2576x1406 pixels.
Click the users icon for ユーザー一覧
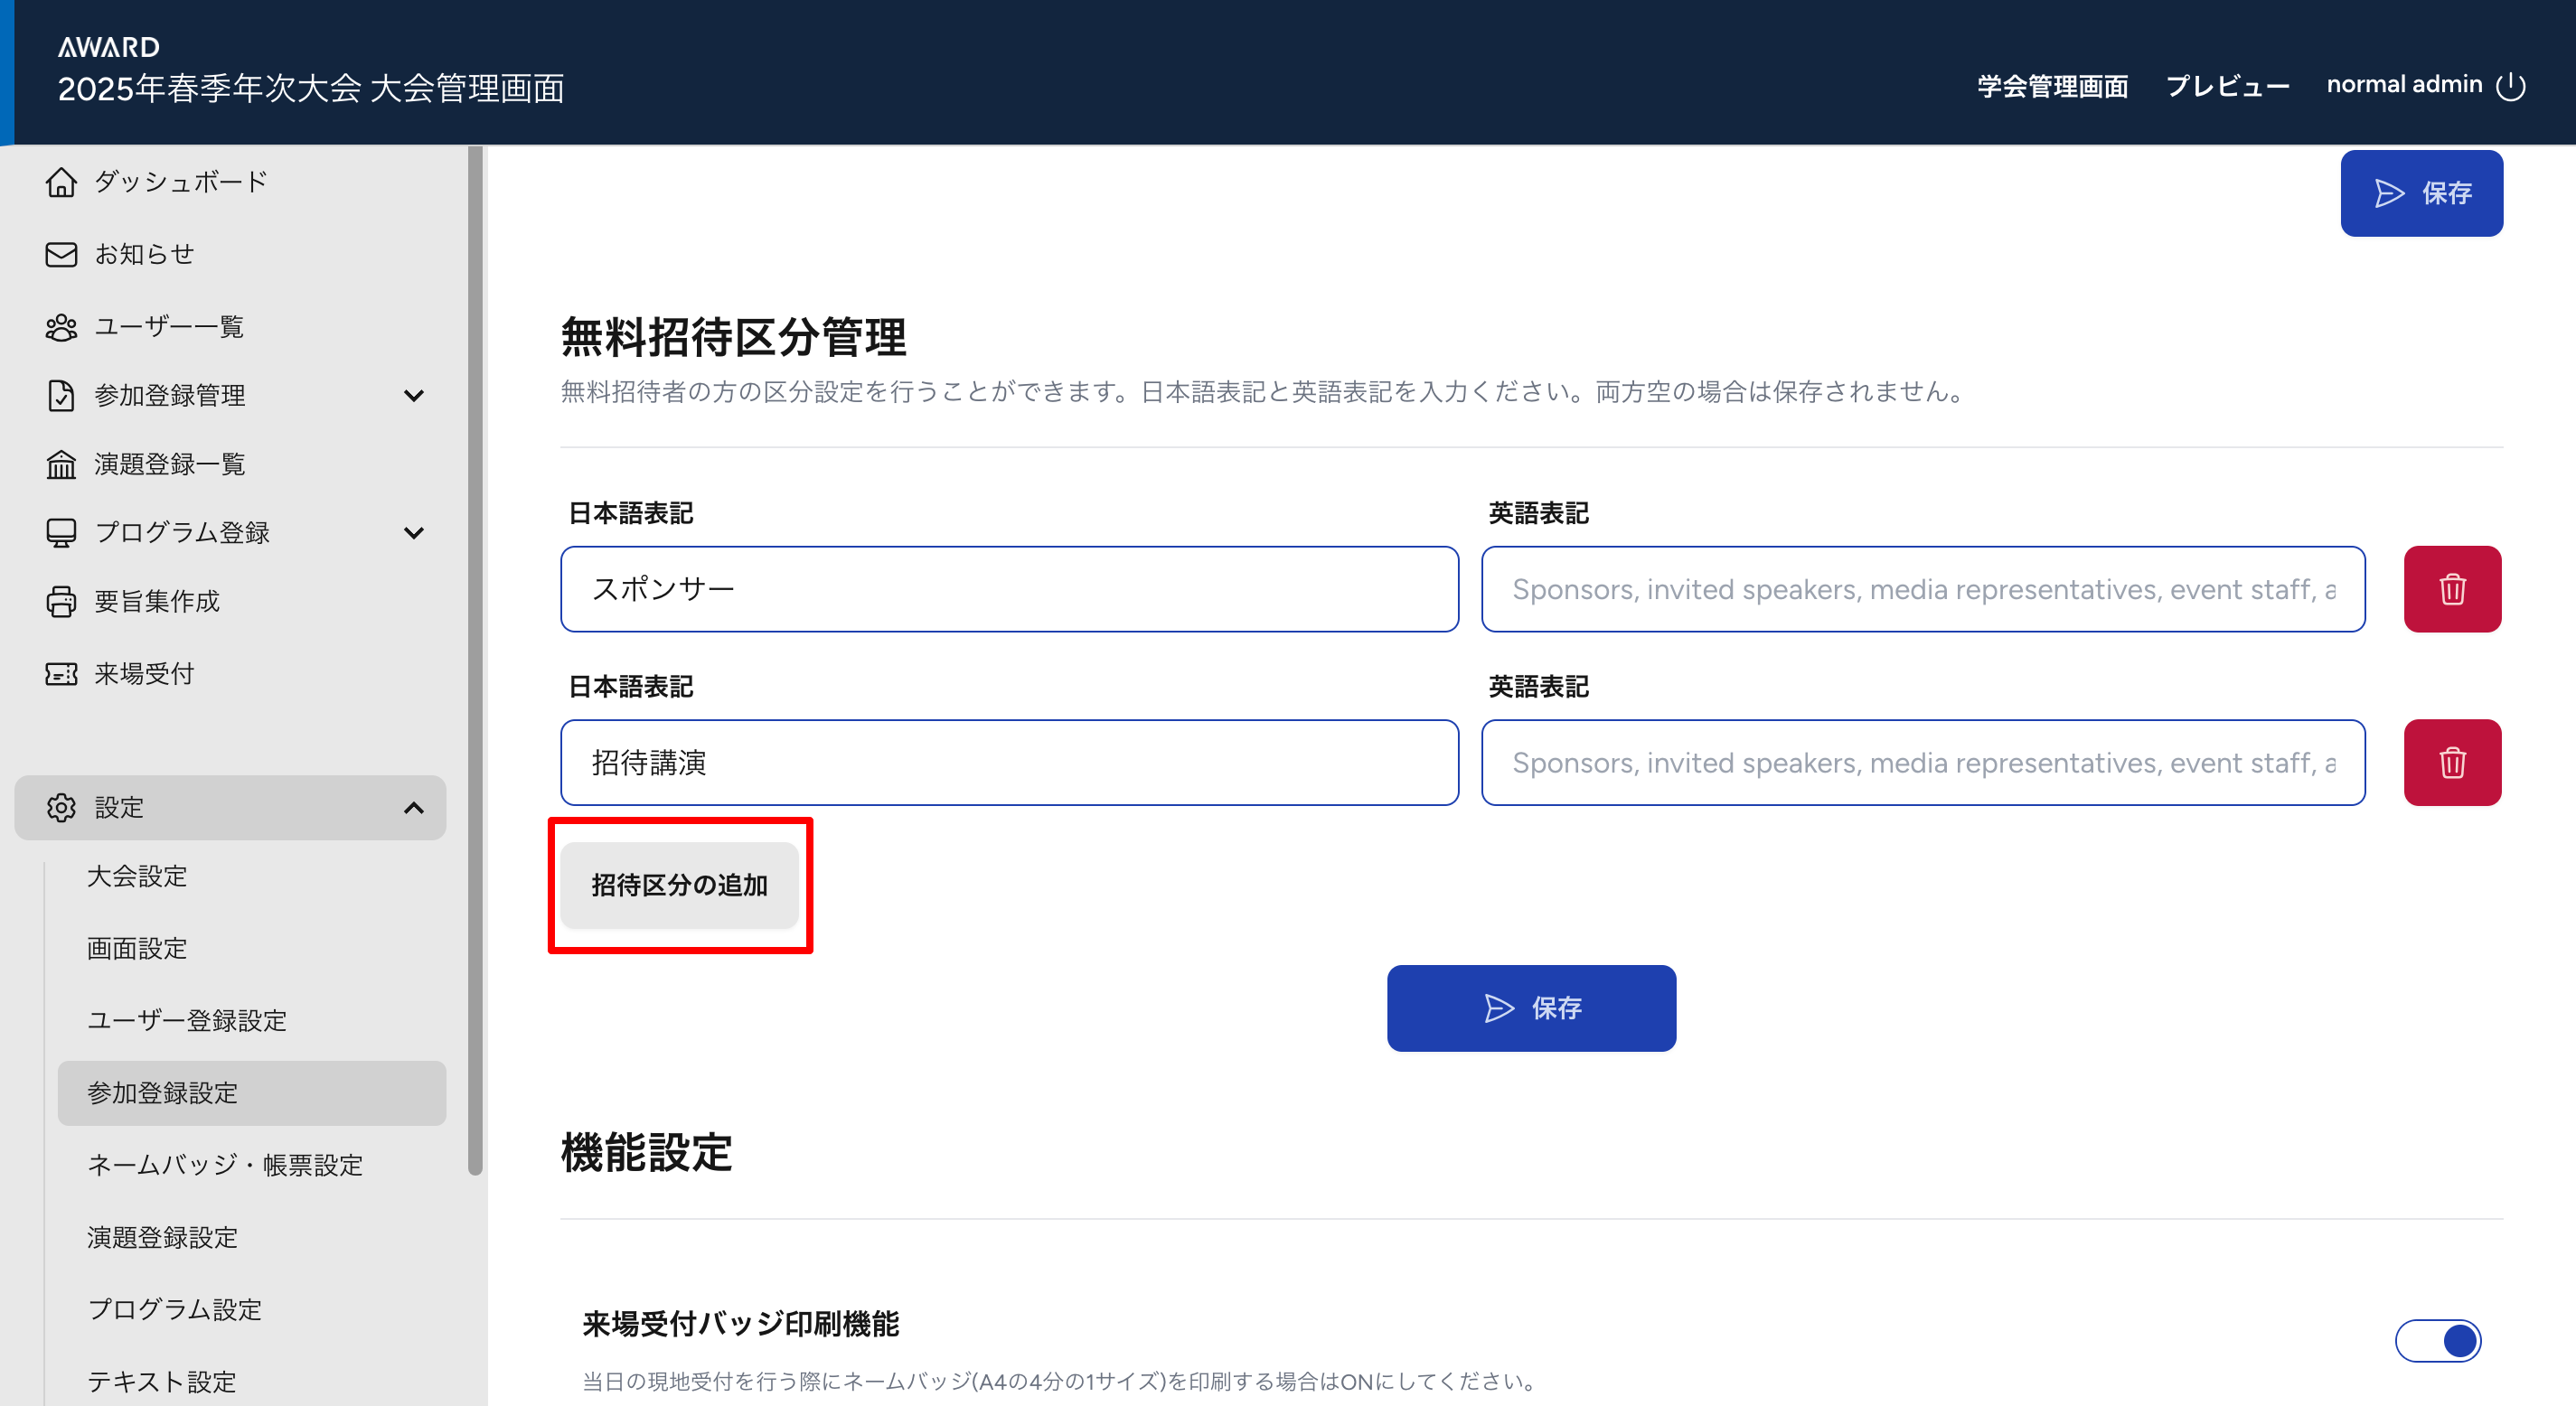[x=61, y=327]
